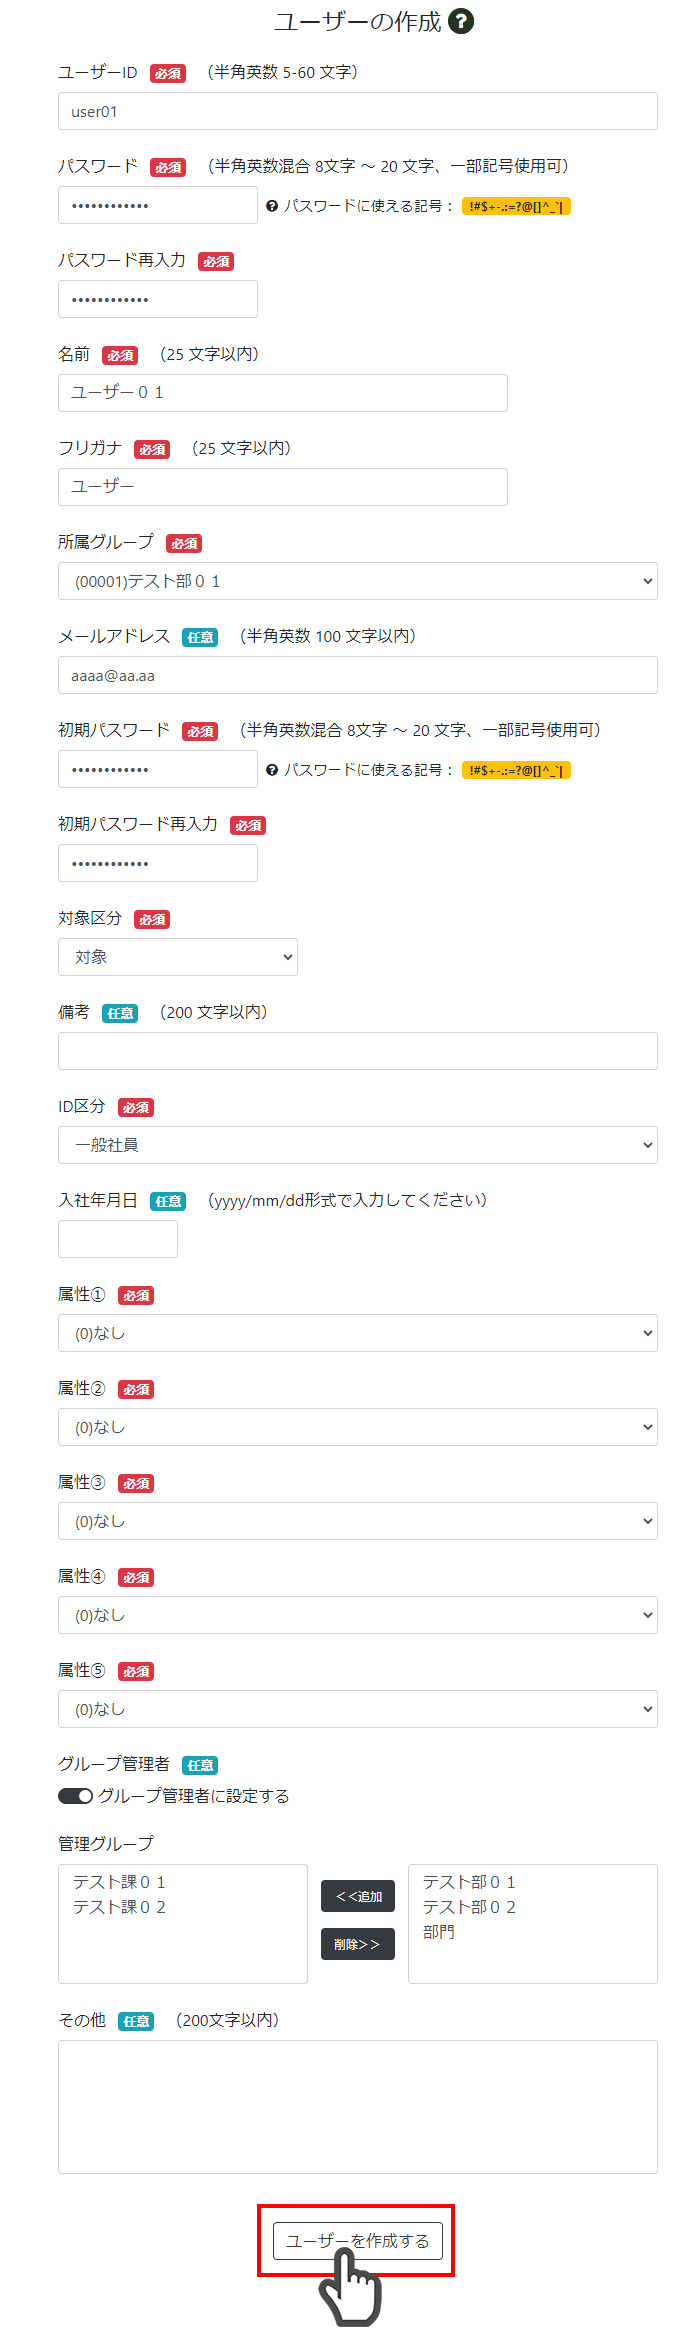
Task: Expand the 属性① dropdown
Action: [x=358, y=1333]
